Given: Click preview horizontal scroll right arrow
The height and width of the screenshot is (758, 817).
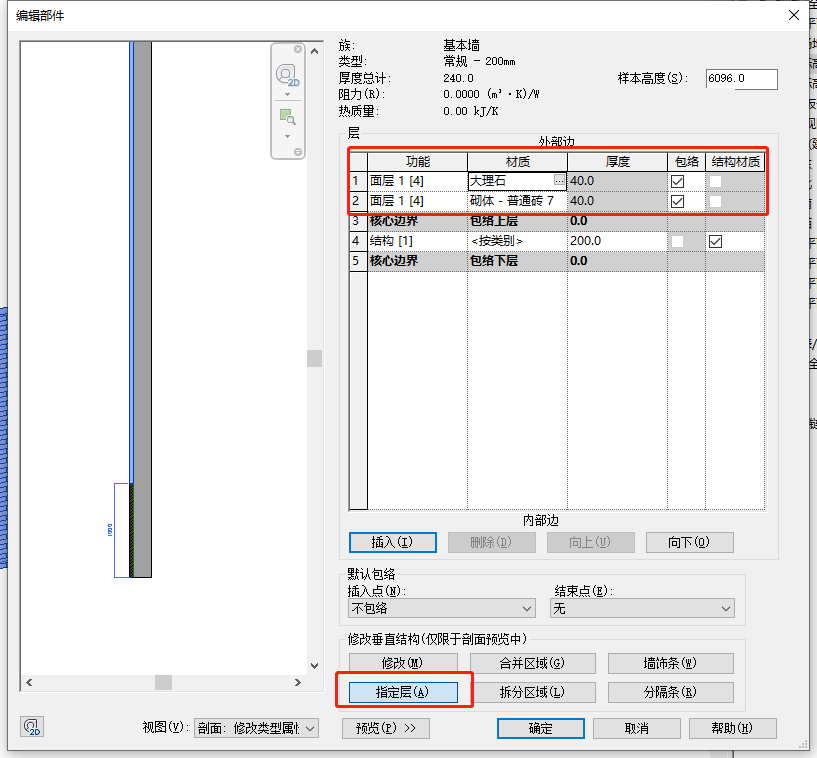Looking at the screenshot, I should coord(298,682).
